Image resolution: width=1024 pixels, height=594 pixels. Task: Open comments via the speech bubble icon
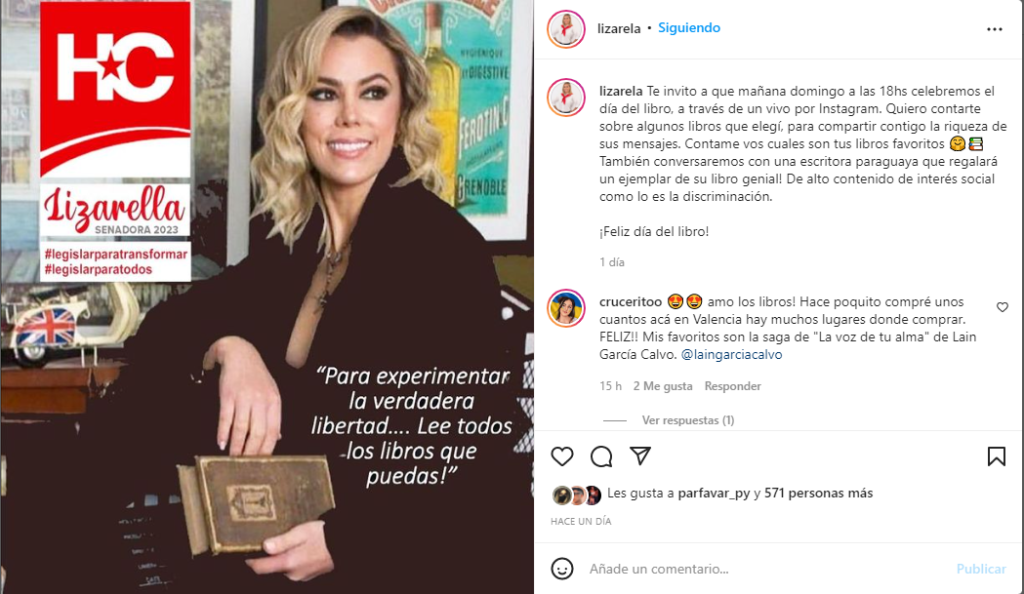pyautogui.click(x=601, y=456)
